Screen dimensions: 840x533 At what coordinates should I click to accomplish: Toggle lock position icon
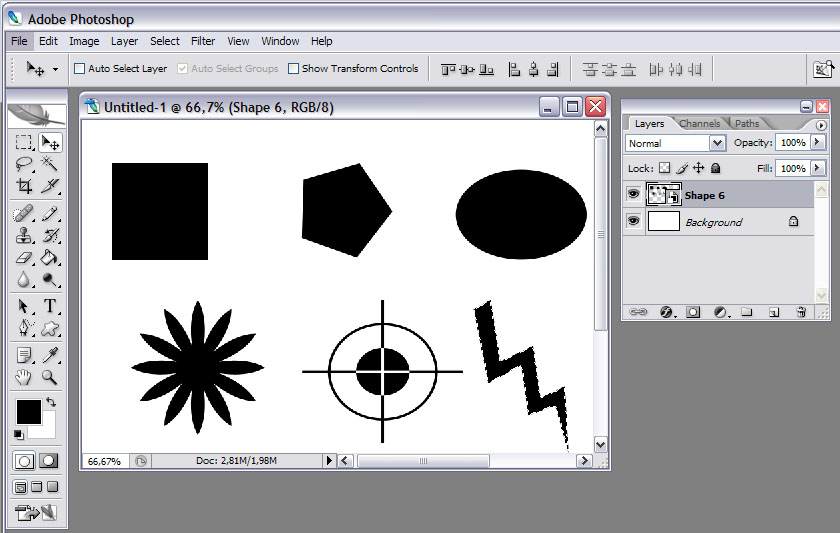[x=698, y=168]
